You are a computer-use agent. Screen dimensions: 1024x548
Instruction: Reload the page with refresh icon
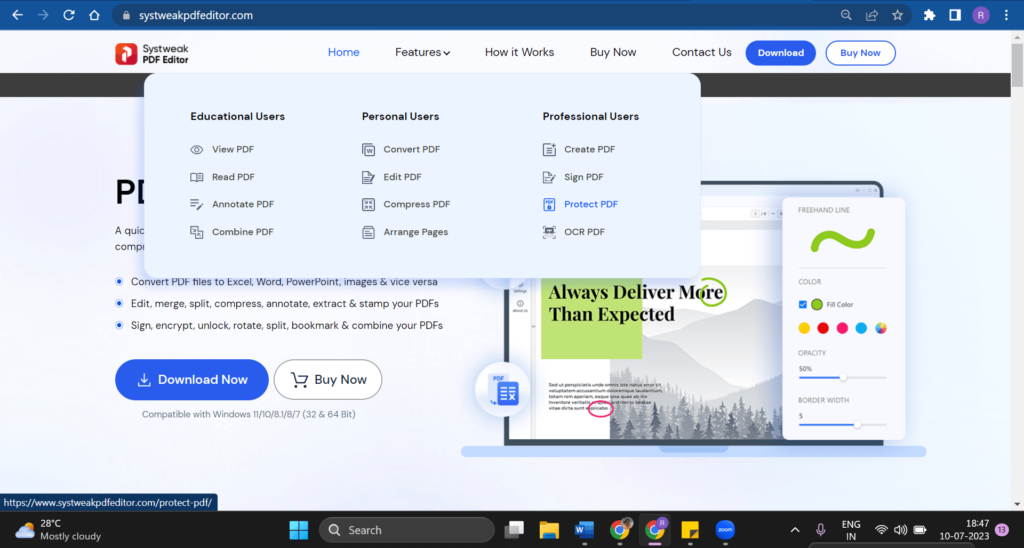(x=69, y=15)
